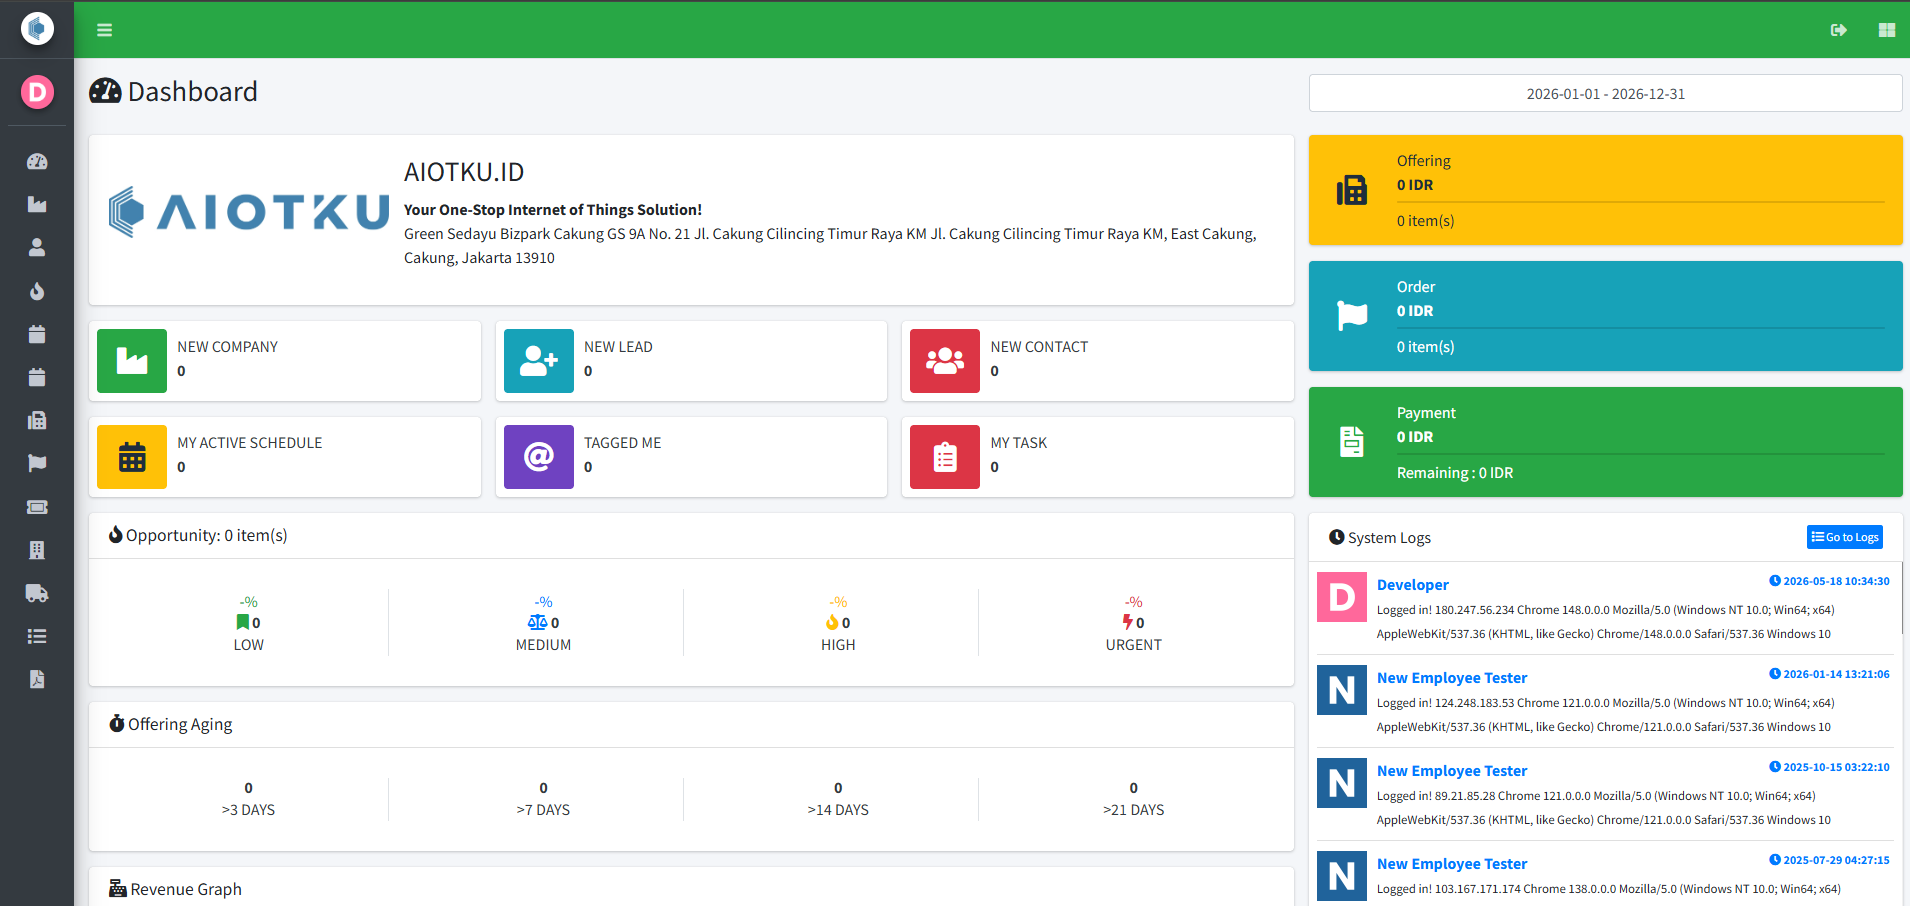The image size is (1910, 906).
Task: Open the flame opportunity icon in sidebar
Action: pyautogui.click(x=37, y=291)
